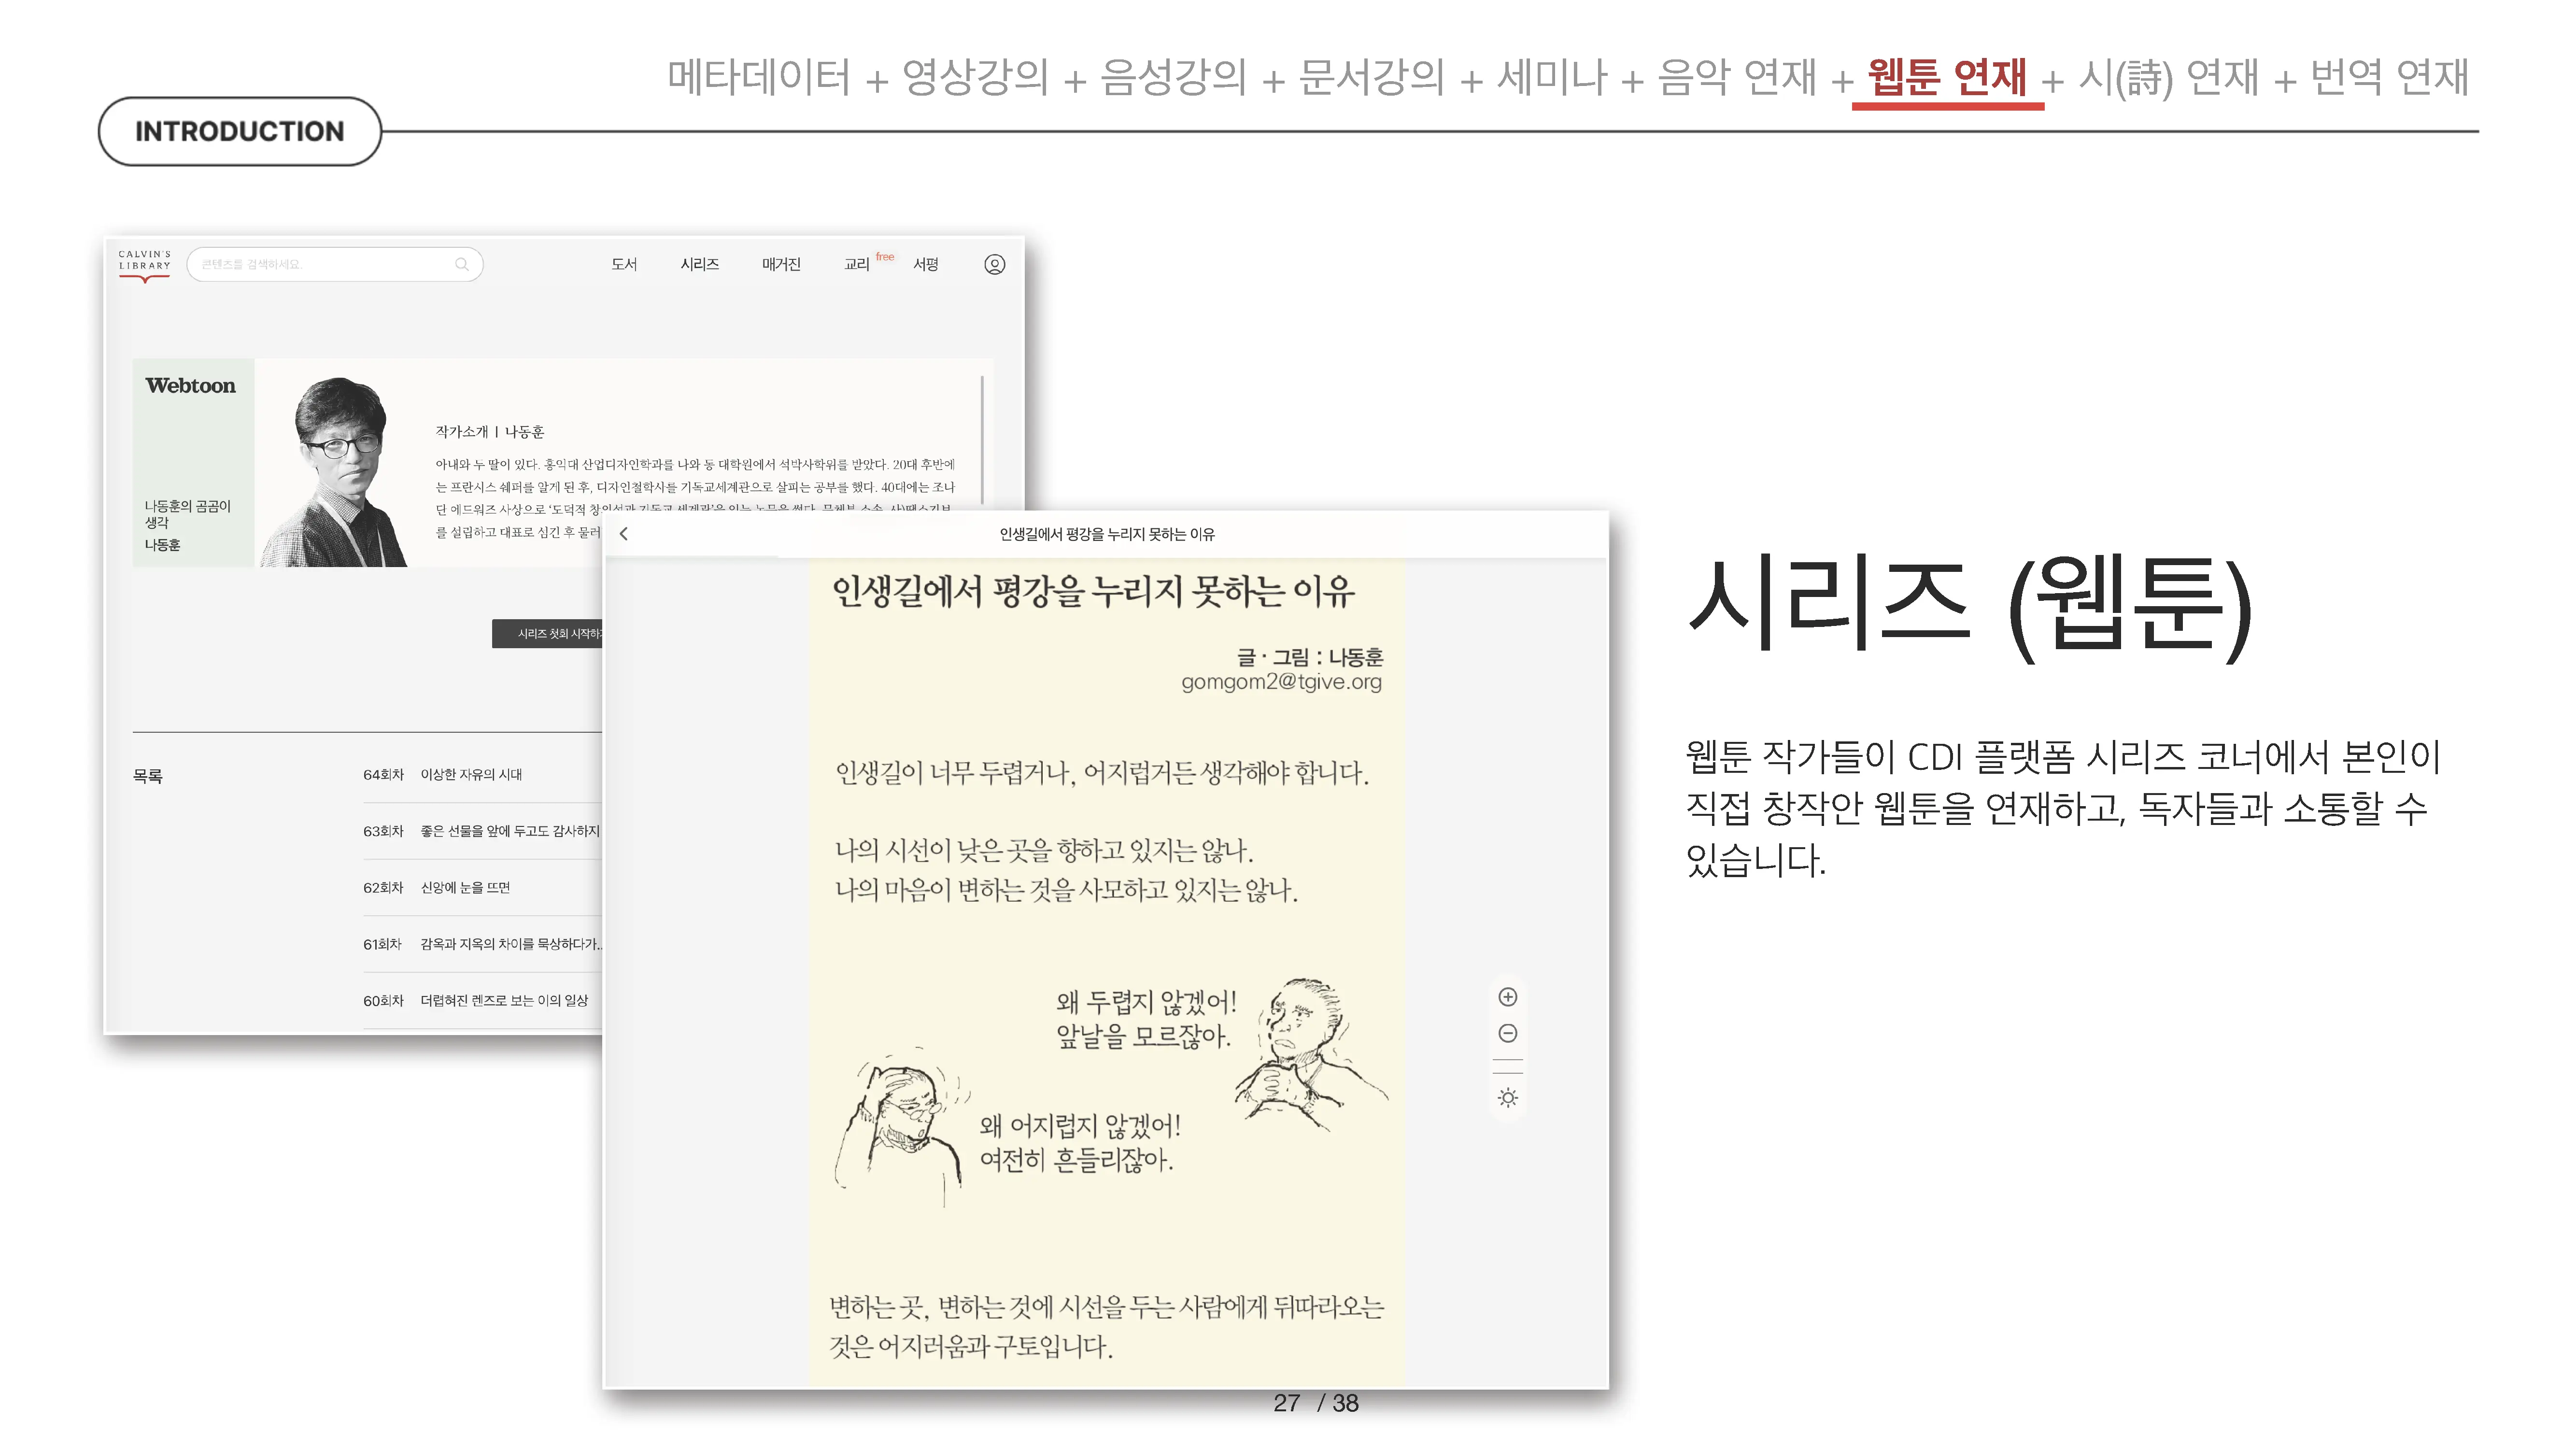
Task: Open the 매거진 menu
Action: pyautogui.click(x=781, y=264)
